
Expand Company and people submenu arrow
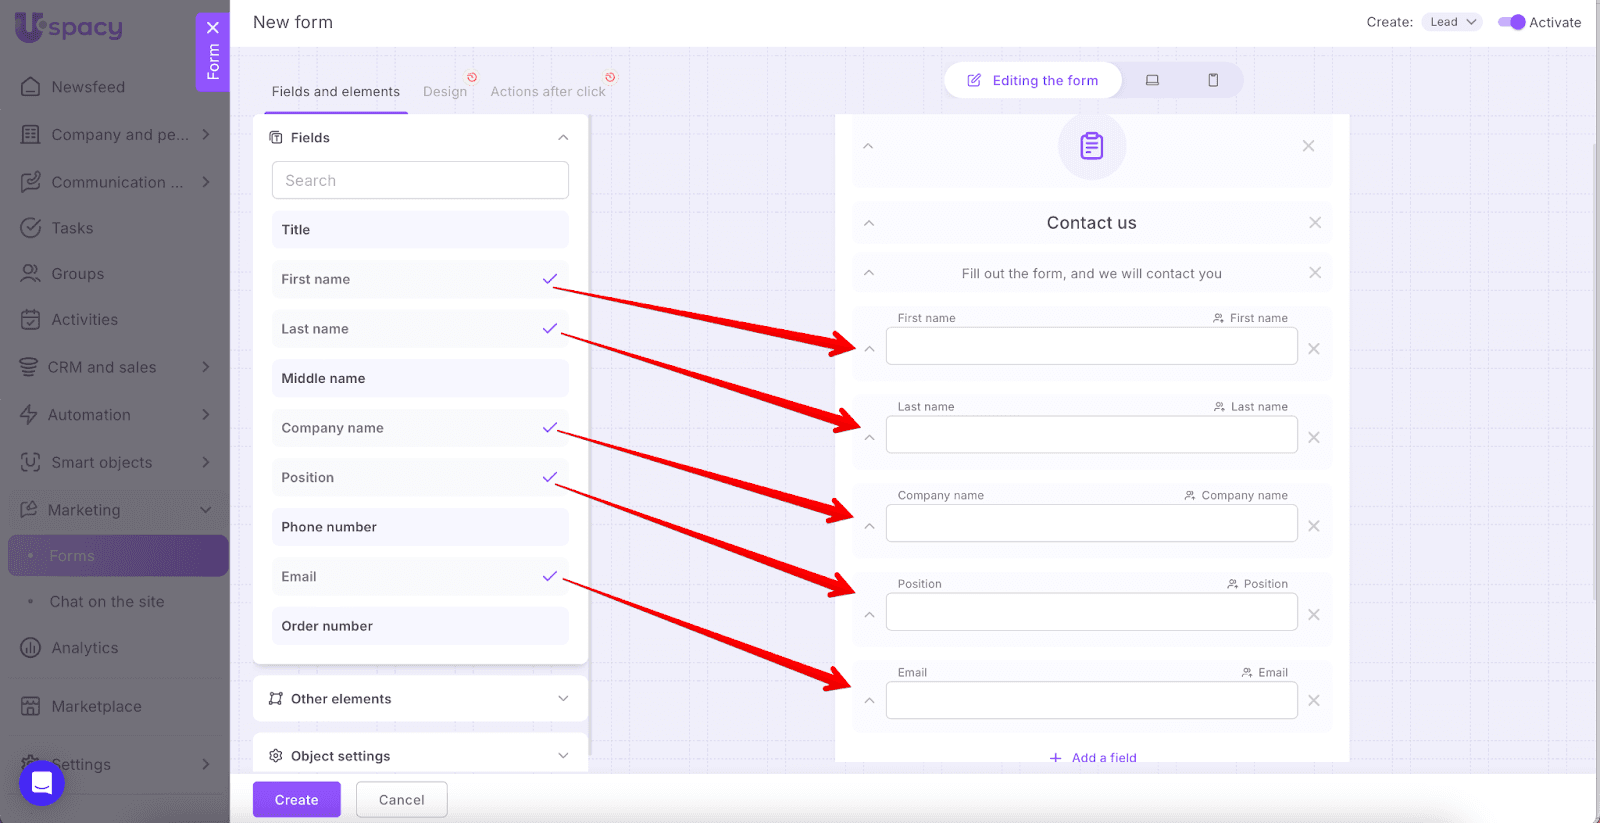coord(206,134)
